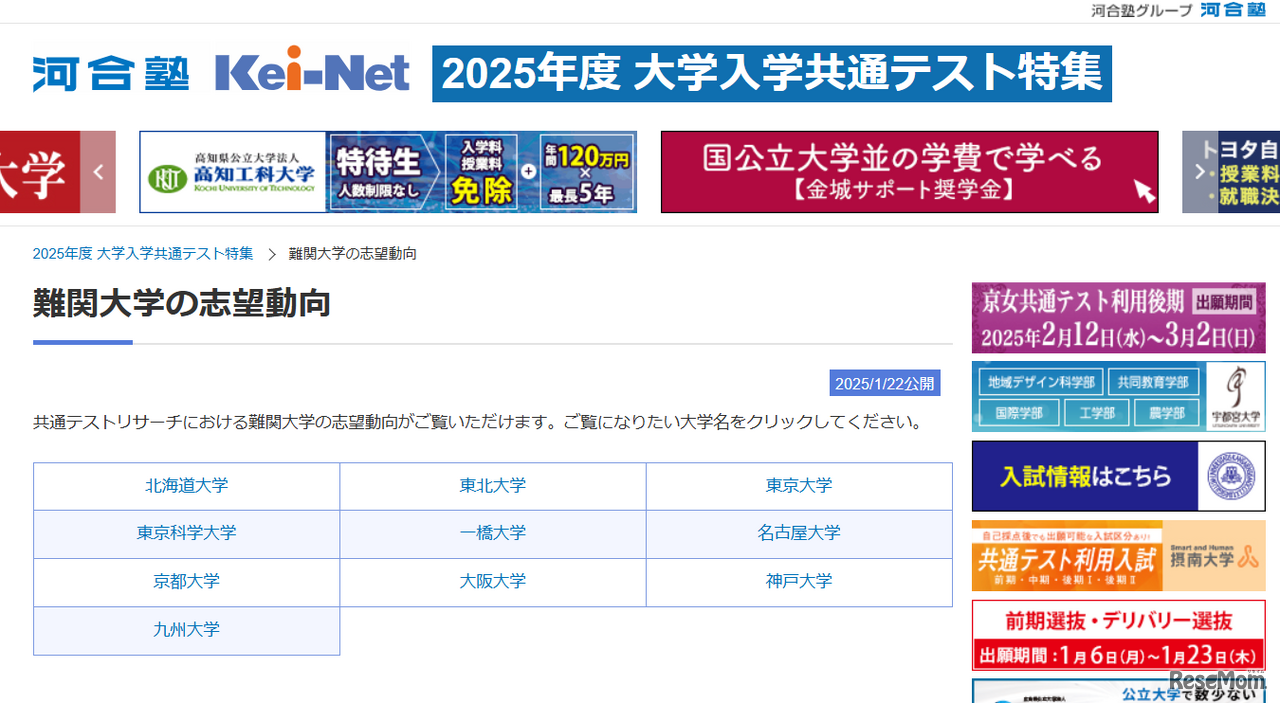Click the Kei-Net logo
The width and height of the screenshot is (1280, 703).
click(311, 72)
